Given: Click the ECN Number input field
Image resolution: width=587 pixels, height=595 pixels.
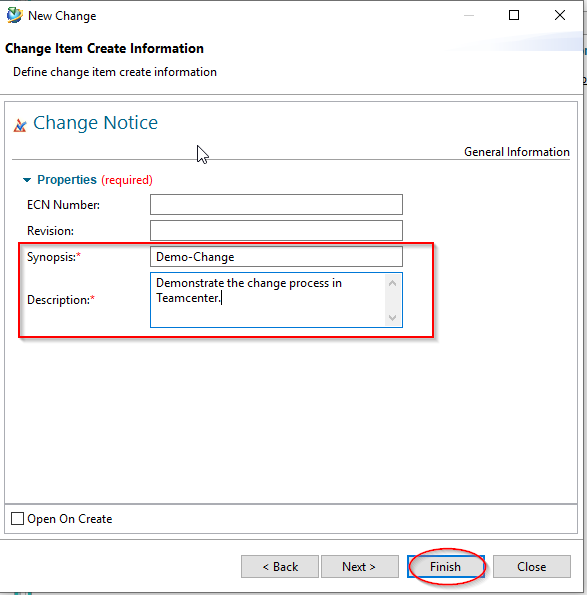Looking at the screenshot, I should [x=276, y=205].
